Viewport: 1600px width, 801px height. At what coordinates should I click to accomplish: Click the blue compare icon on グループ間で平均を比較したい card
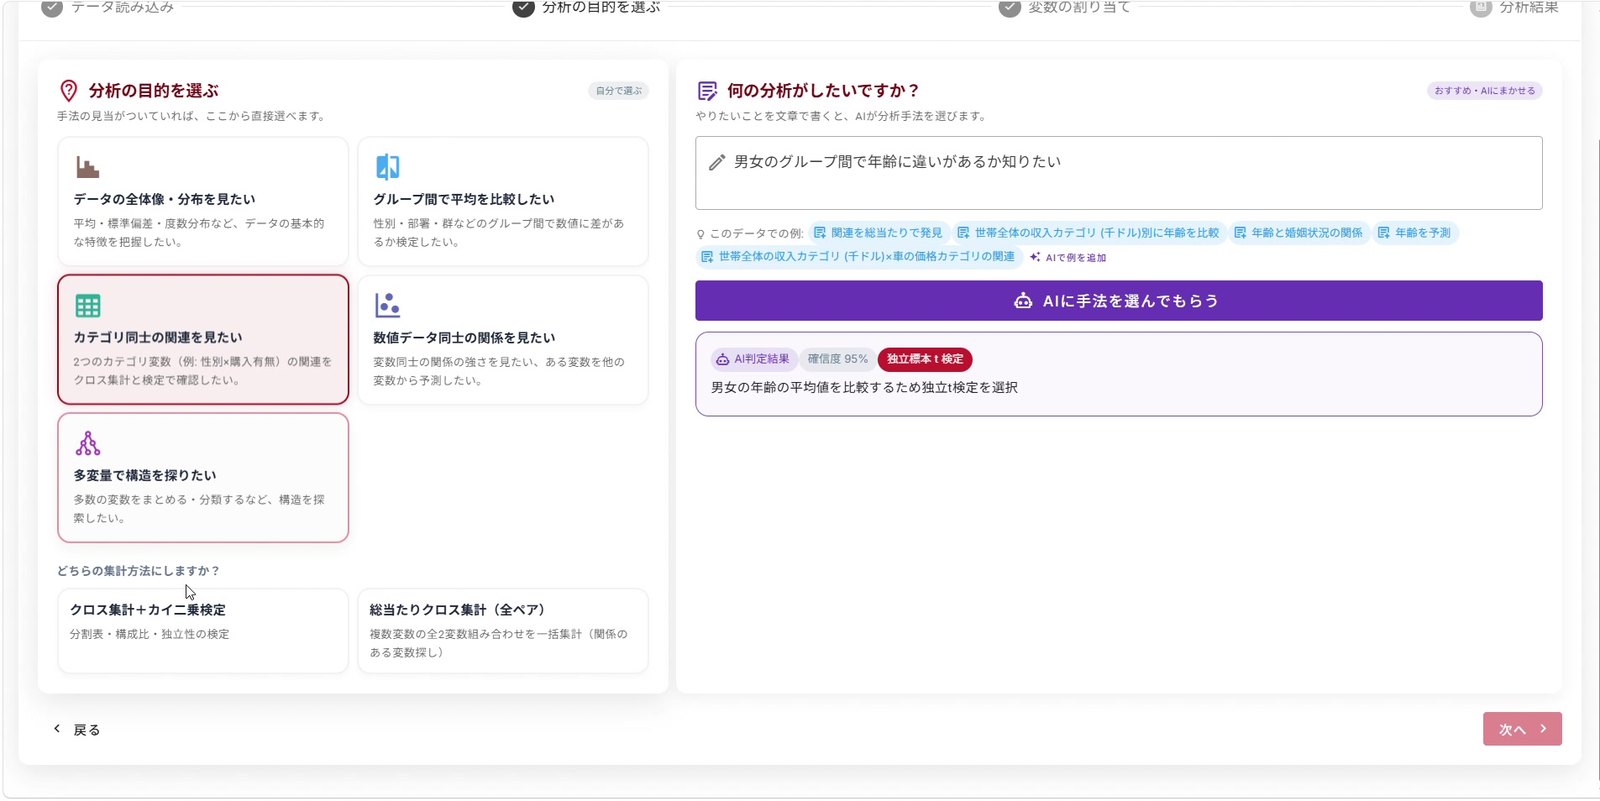388,167
